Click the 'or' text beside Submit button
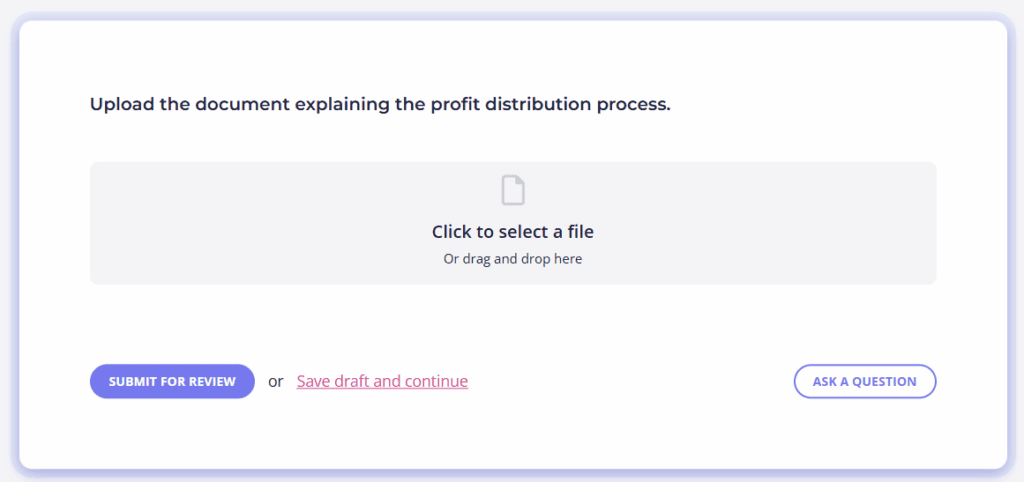The image size is (1024, 482). coord(276,381)
